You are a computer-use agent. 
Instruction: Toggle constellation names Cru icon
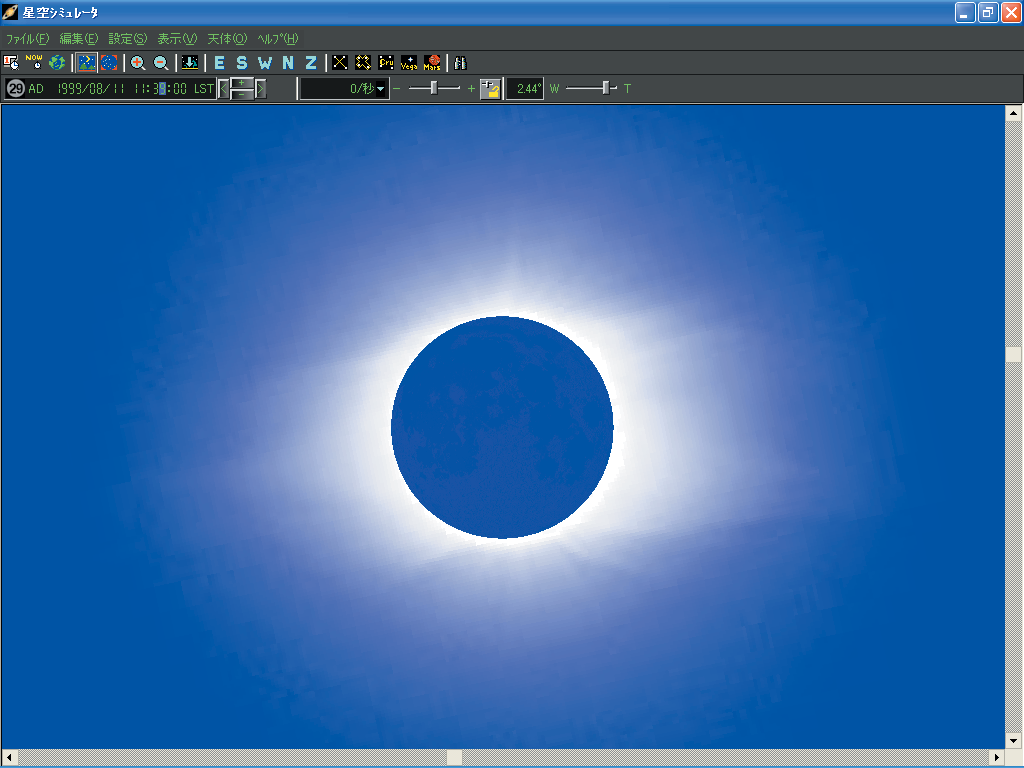pos(386,63)
